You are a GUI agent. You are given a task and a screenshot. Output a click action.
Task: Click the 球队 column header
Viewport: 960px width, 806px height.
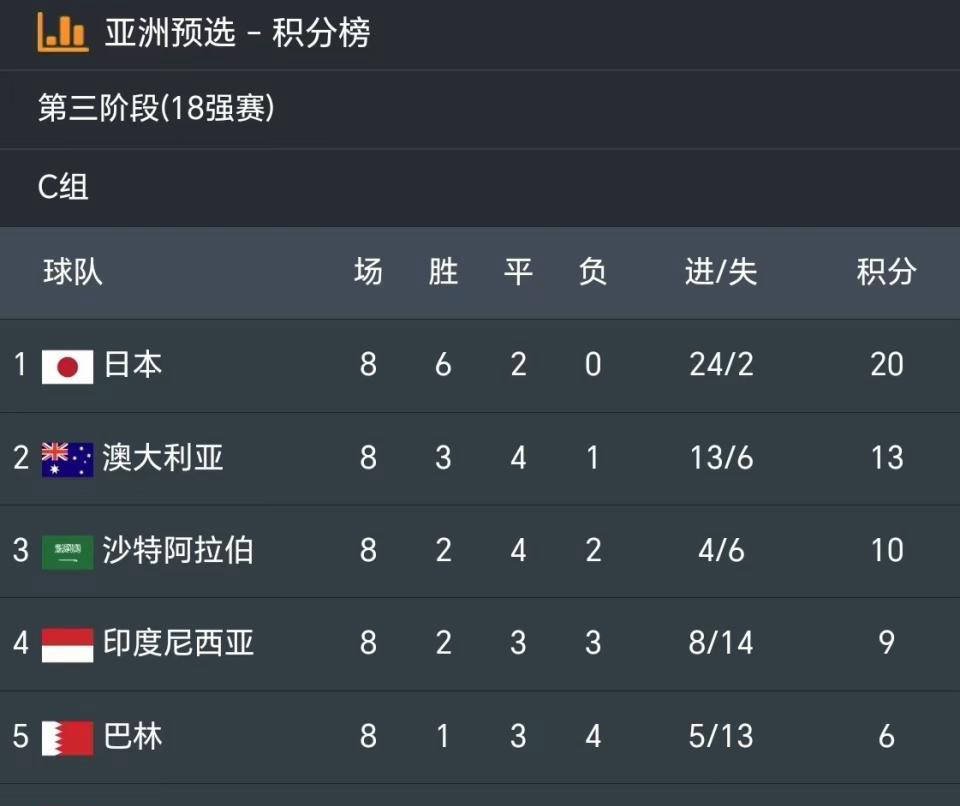coord(73,271)
